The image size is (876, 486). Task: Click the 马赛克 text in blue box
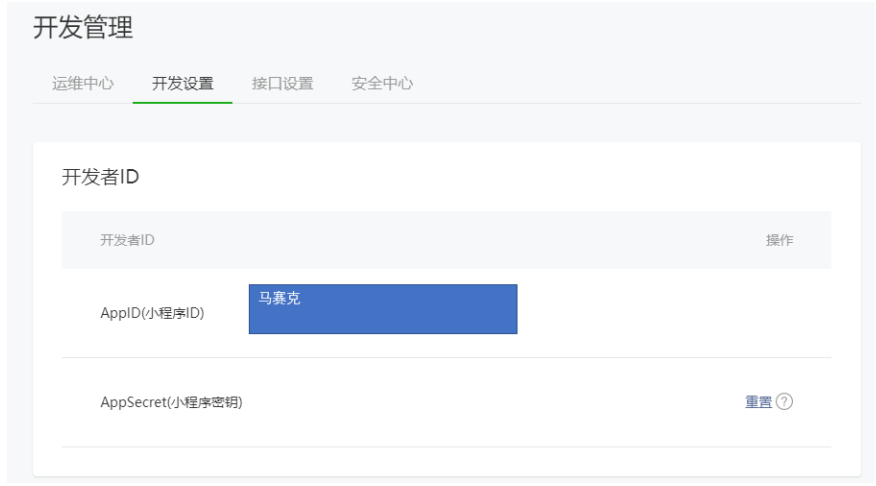pos(279,298)
